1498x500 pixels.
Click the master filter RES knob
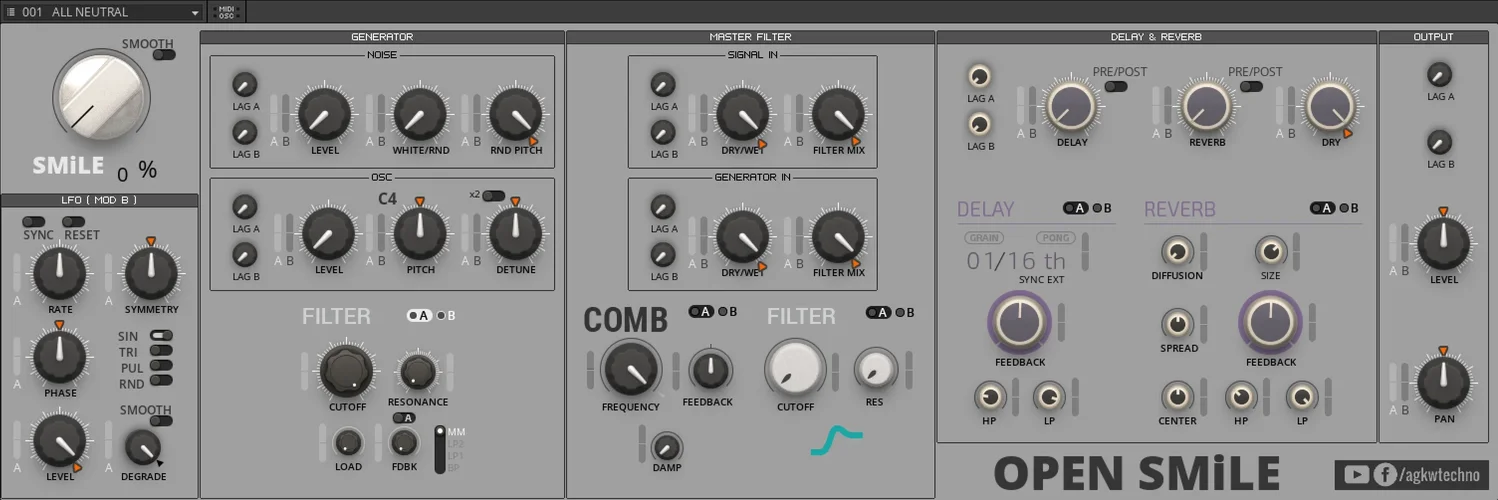coord(874,368)
